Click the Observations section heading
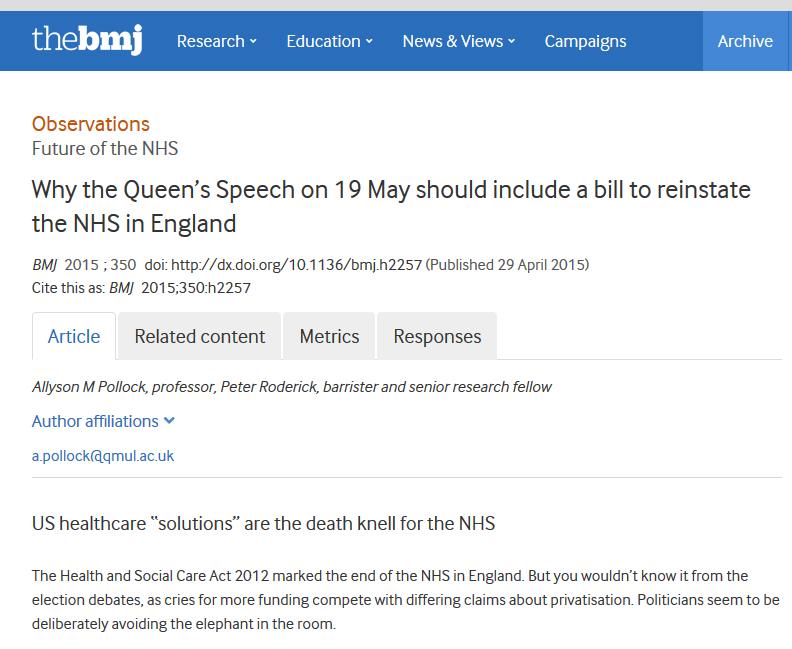The height and width of the screenshot is (649, 792). 91,124
